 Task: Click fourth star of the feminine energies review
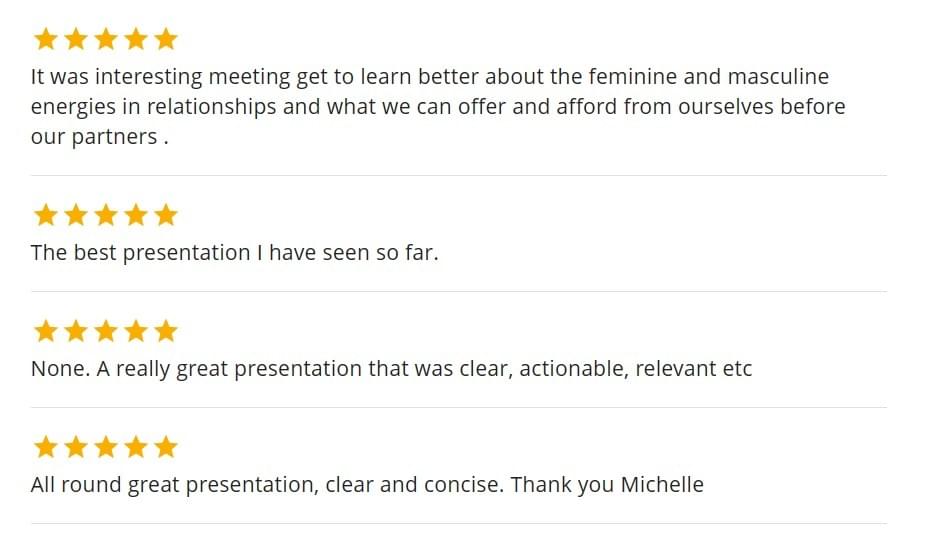tap(136, 39)
